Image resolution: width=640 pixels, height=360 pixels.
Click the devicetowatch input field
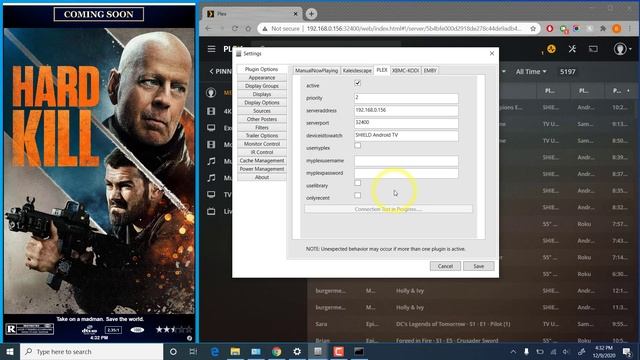(406, 136)
